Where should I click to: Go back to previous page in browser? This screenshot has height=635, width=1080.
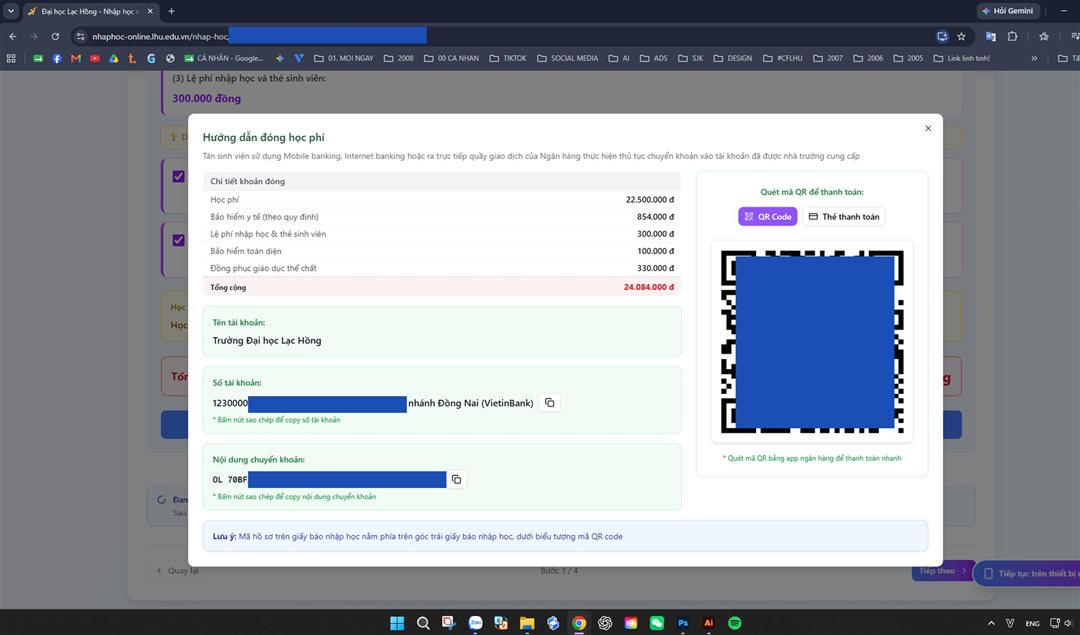coord(12,37)
